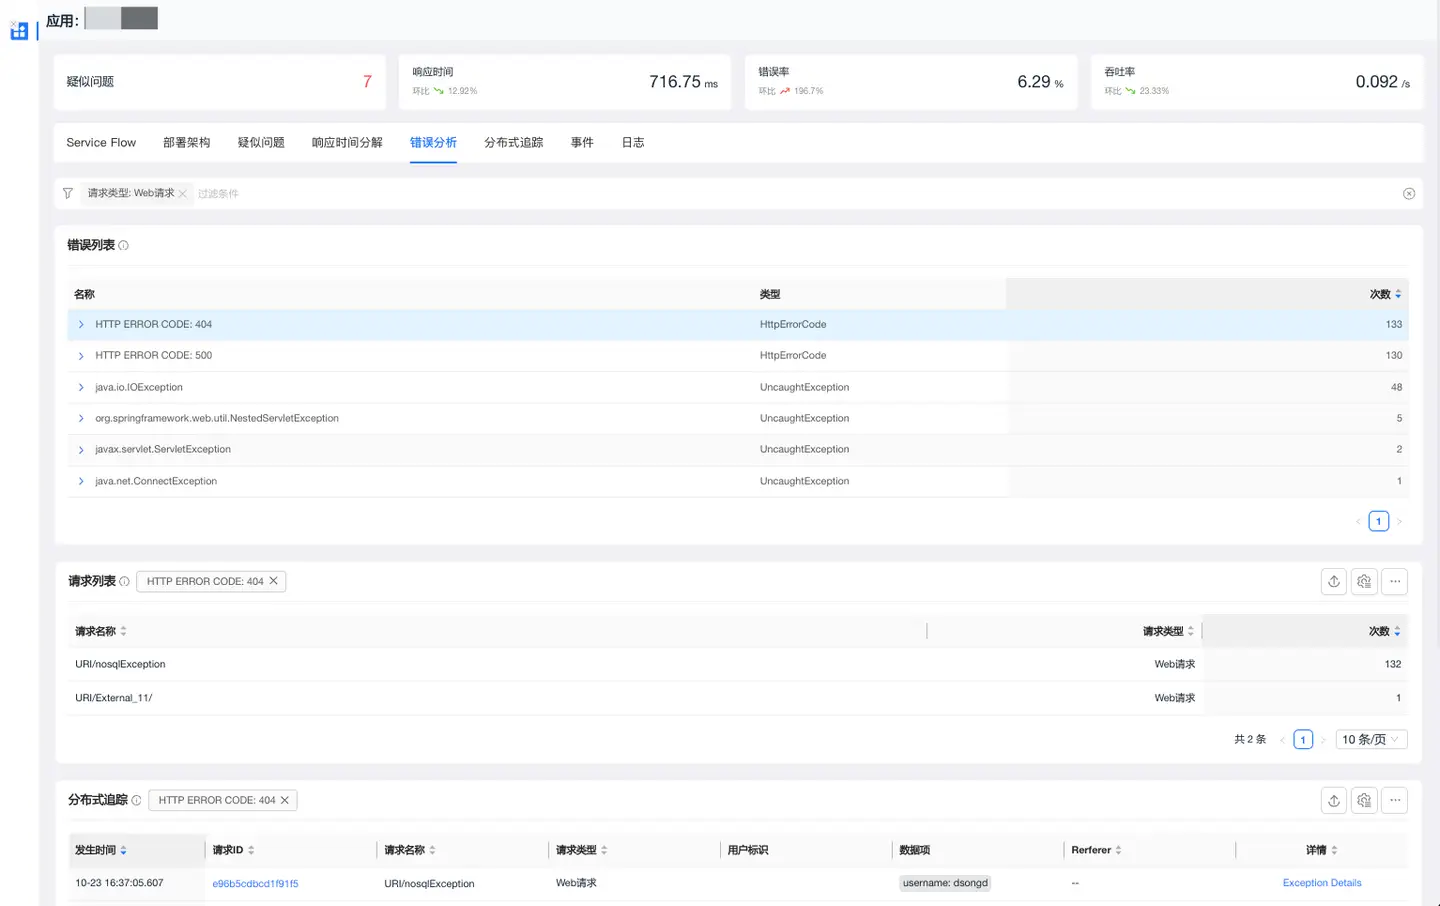Open the 10 条/页 page size dropdown
This screenshot has width=1440, height=906.
[1370, 740]
